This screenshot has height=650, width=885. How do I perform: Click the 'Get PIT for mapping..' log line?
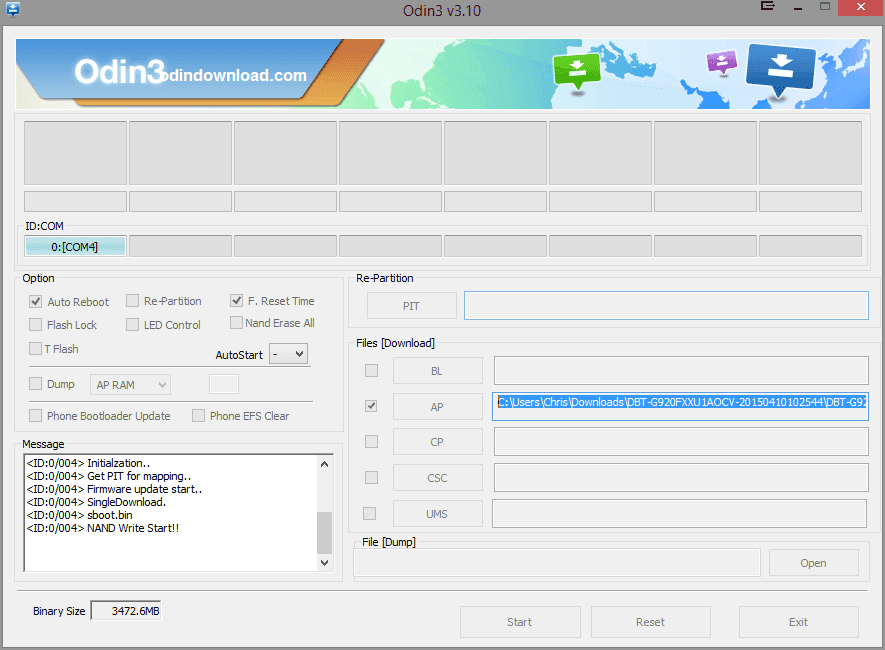click(108, 476)
